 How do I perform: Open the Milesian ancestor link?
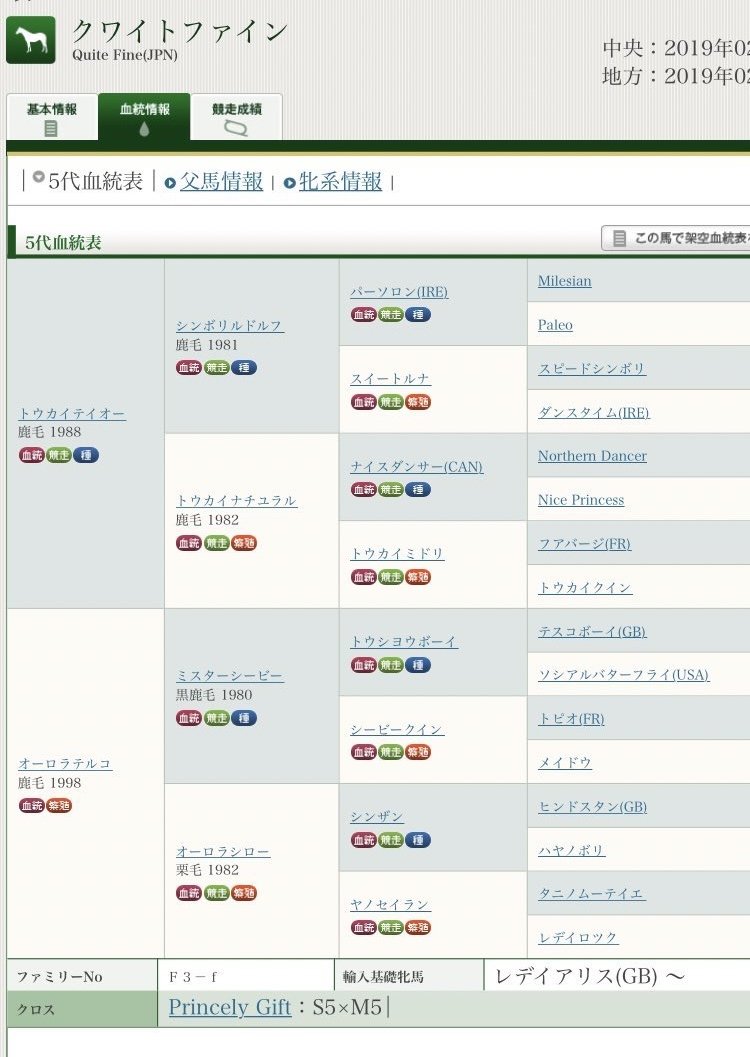tap(564, 281)
